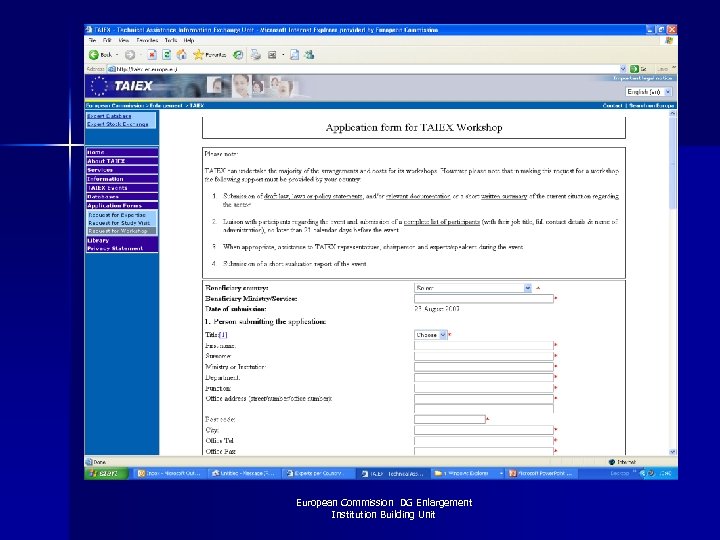
Task: Refresh the page with green arrows icon
Action: tap(167, 55)
